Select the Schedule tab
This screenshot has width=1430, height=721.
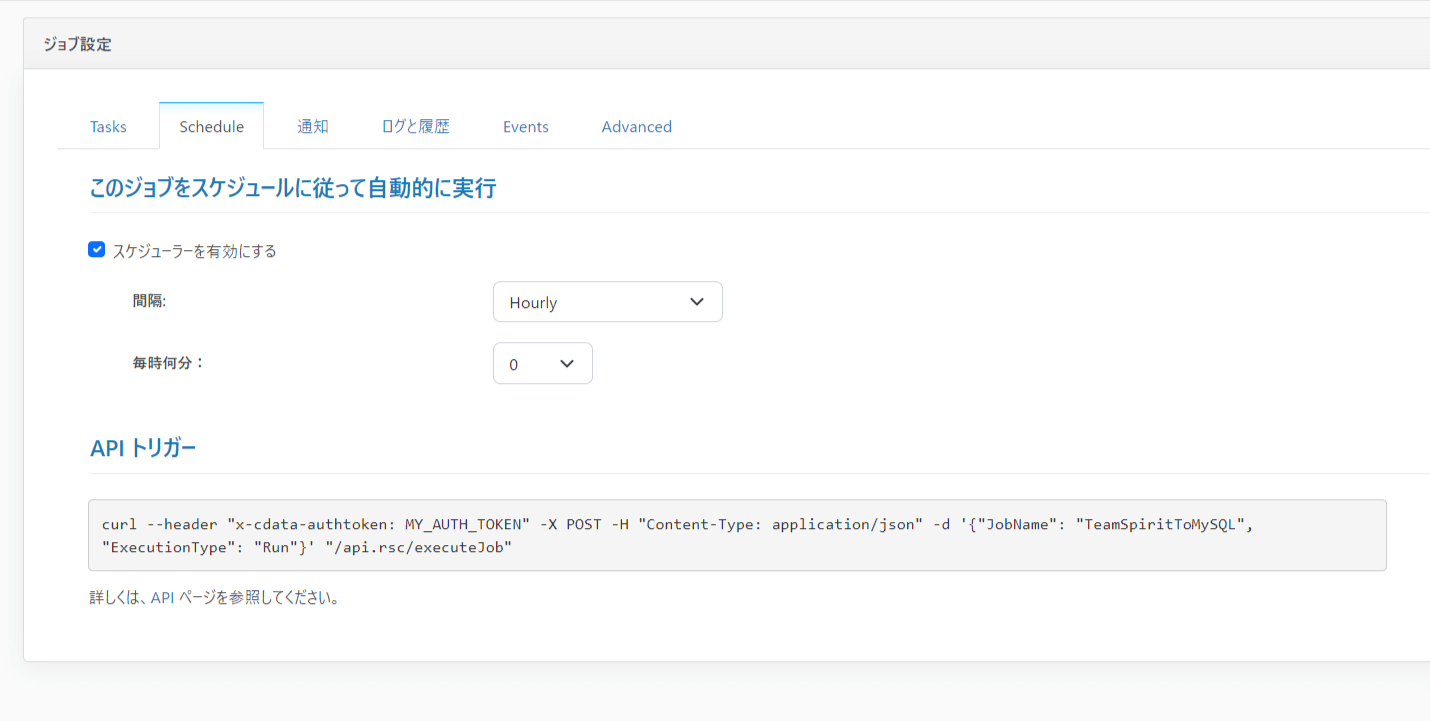click(212, 127)
